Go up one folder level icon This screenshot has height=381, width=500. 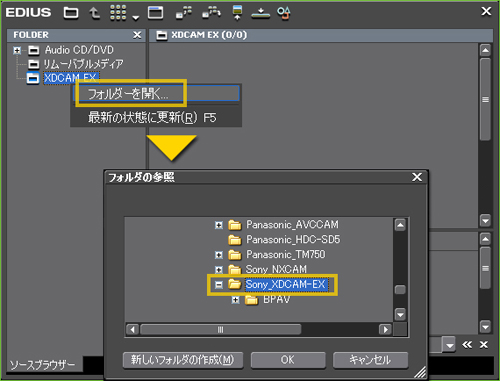(x=95, y=13)
